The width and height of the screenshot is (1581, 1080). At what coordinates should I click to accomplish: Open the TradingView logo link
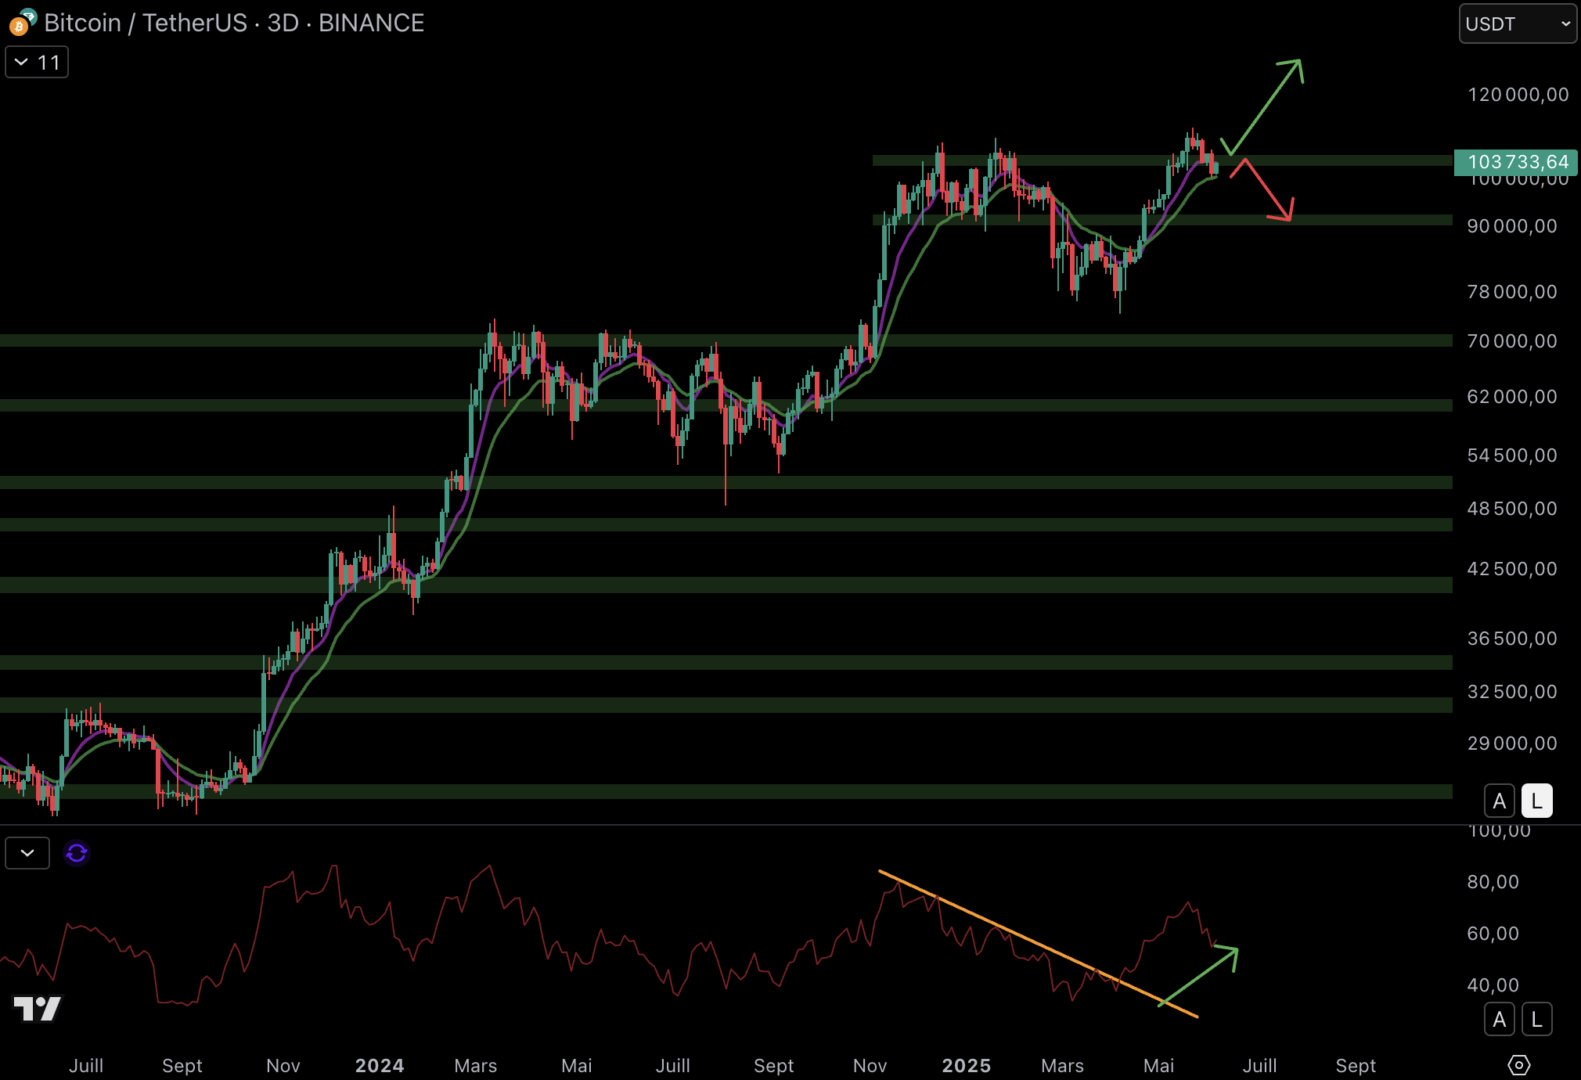pyautogui.click(x=37, y=1008)
